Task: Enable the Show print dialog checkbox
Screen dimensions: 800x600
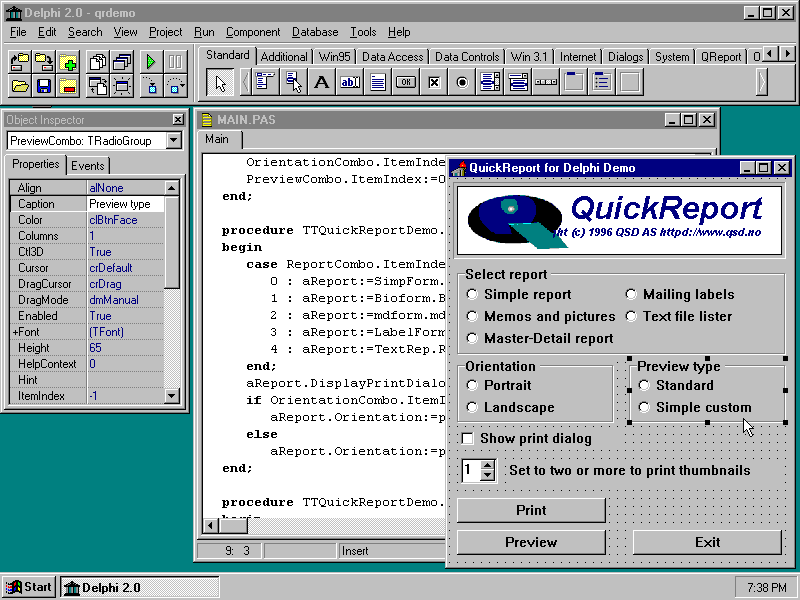Action: click(467, 438)
